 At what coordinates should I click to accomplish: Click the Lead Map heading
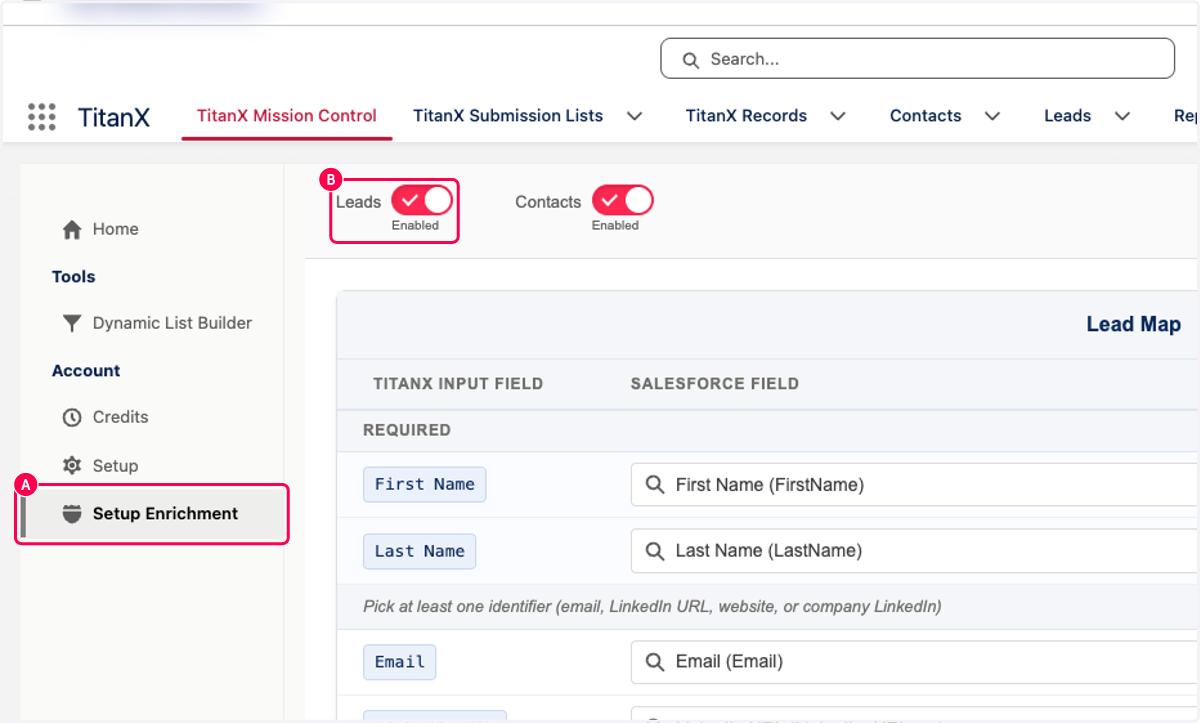pyautogui.click(x=1133, y=324)
